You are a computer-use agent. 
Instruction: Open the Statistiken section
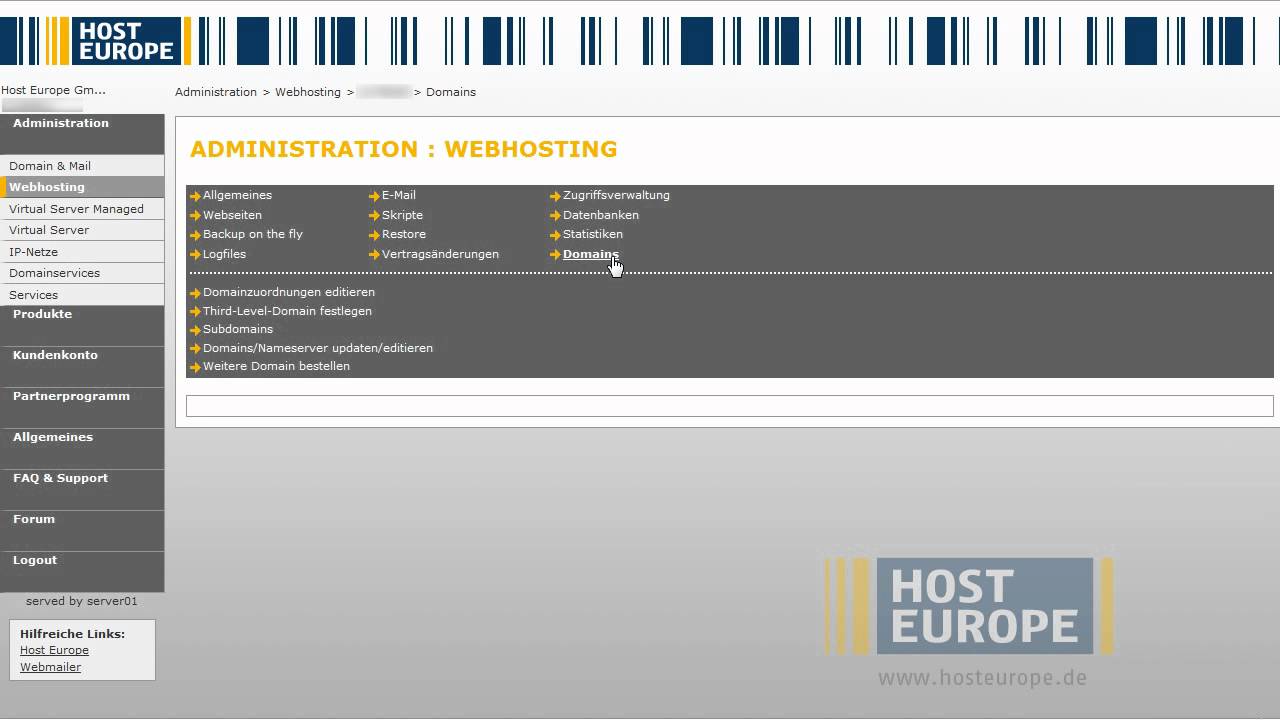click(x=593, y=234)
